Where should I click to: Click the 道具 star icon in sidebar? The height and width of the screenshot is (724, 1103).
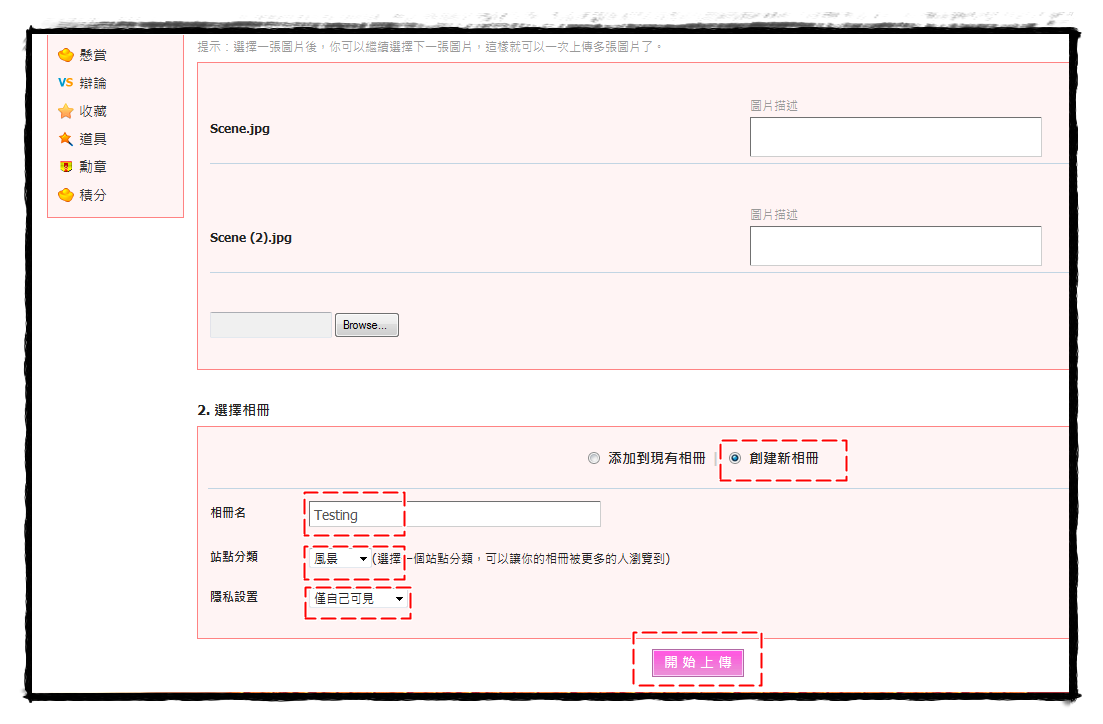click(66, 139)
